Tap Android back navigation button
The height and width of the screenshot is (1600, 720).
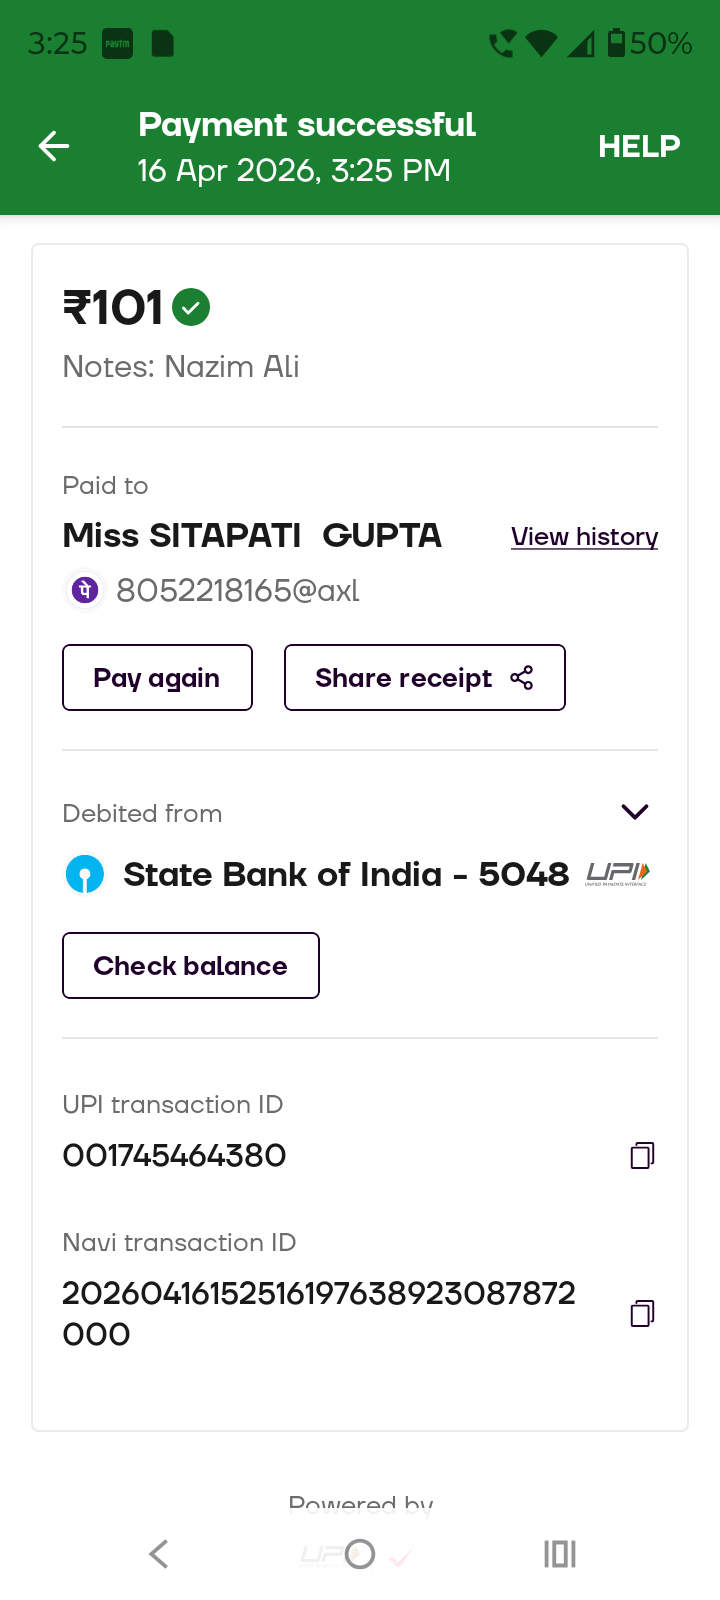(158, 1554)
